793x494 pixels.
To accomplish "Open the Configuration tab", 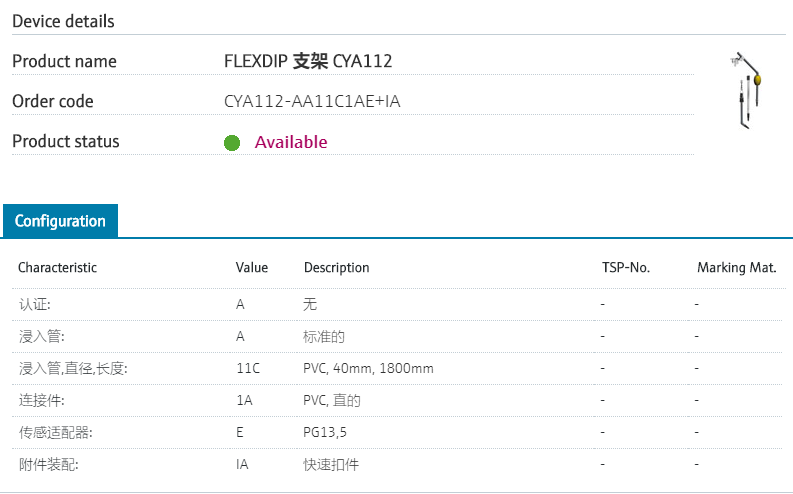I will pyautogui.click(x=60, y=221).
